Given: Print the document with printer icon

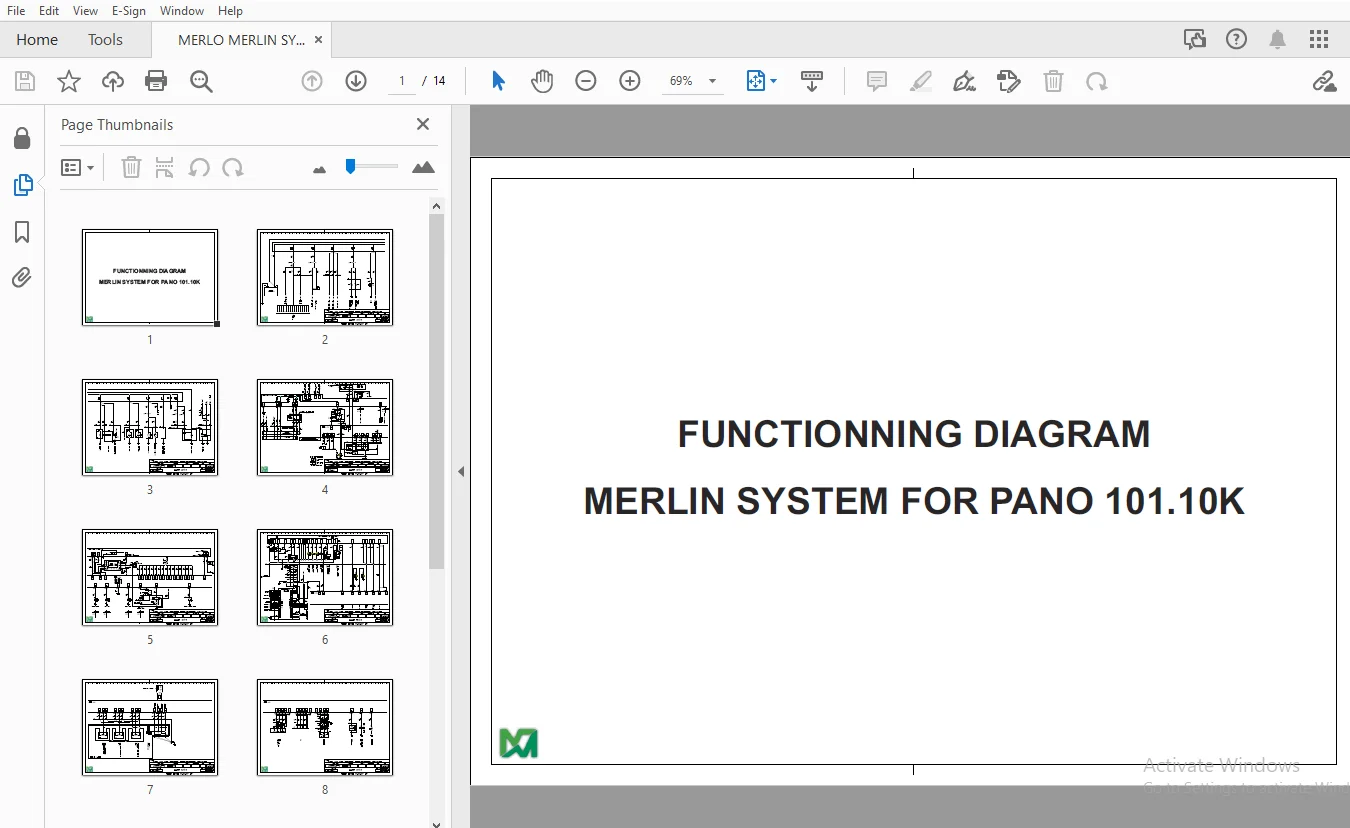Looking at the screenshot, I should tap(156, 81).
